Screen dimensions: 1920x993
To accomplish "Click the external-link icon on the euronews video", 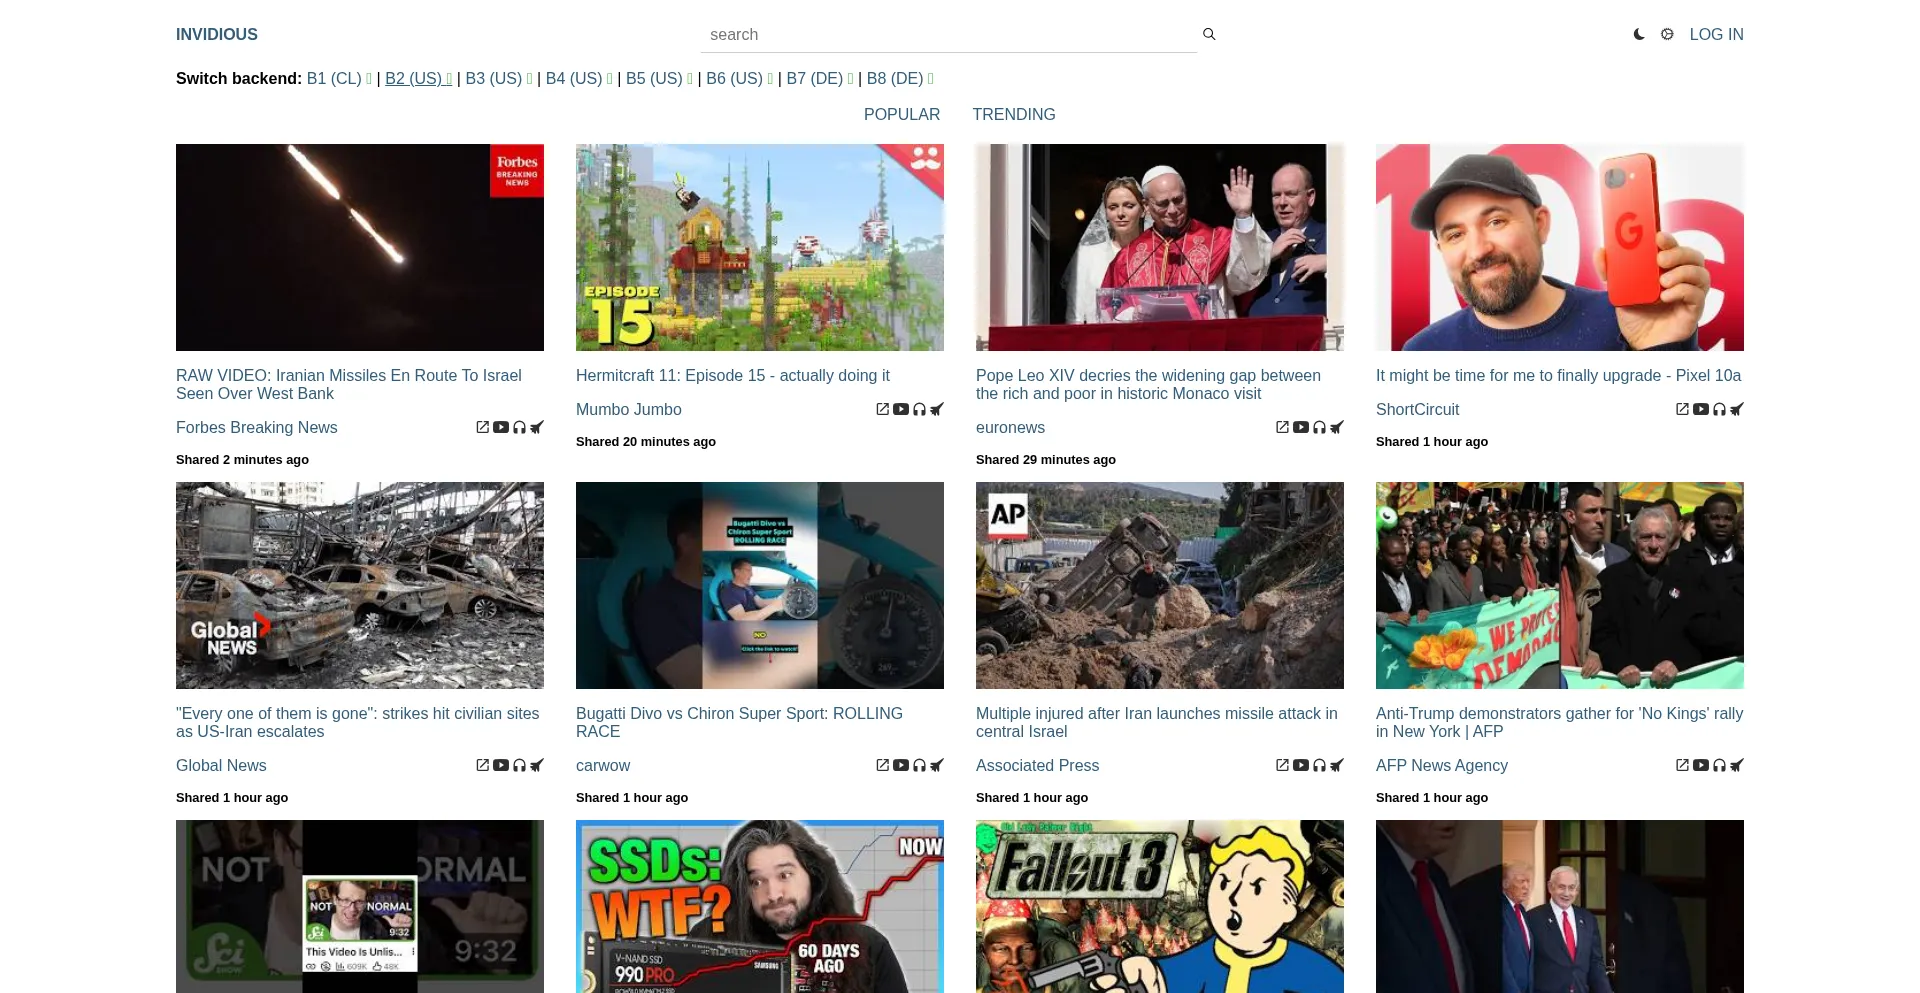I will (x=1283, y=427).
